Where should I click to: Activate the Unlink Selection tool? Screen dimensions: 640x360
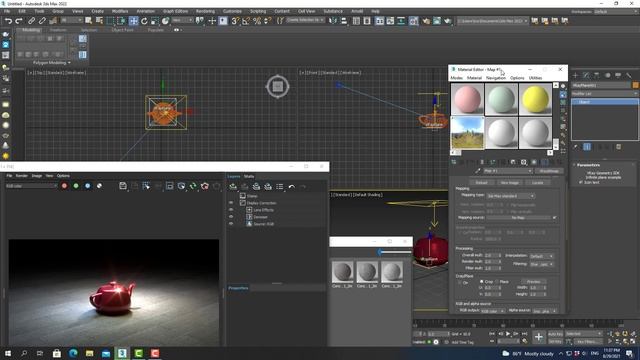pyautogui.click(x=42, y=21)
